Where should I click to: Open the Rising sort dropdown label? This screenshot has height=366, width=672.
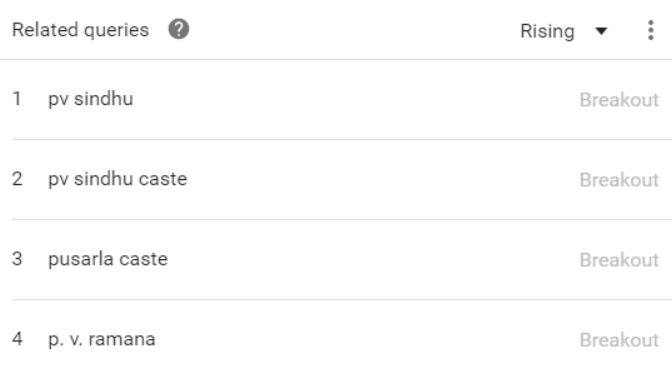coord(547,31)
